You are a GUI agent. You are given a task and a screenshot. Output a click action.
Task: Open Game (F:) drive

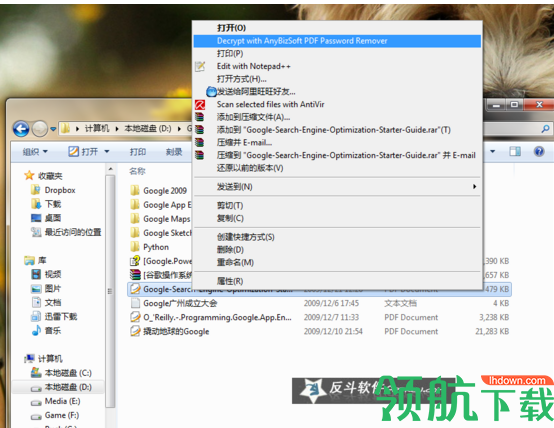tap(55, 415)
